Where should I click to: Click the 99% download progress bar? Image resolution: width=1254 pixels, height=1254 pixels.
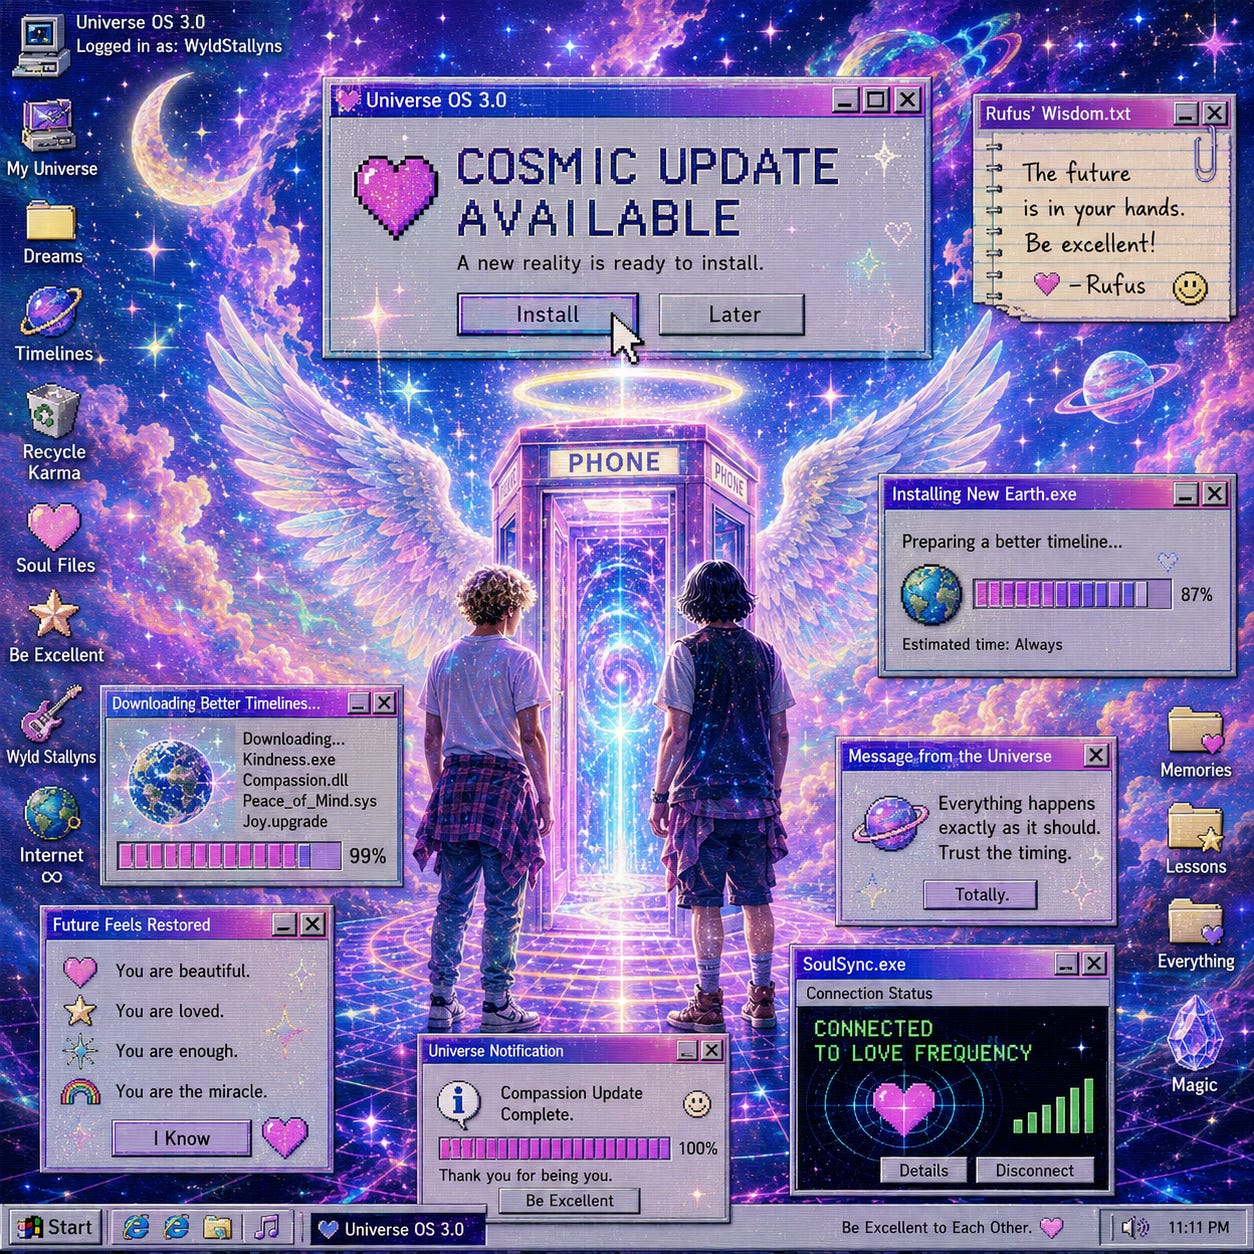(229, 856)
